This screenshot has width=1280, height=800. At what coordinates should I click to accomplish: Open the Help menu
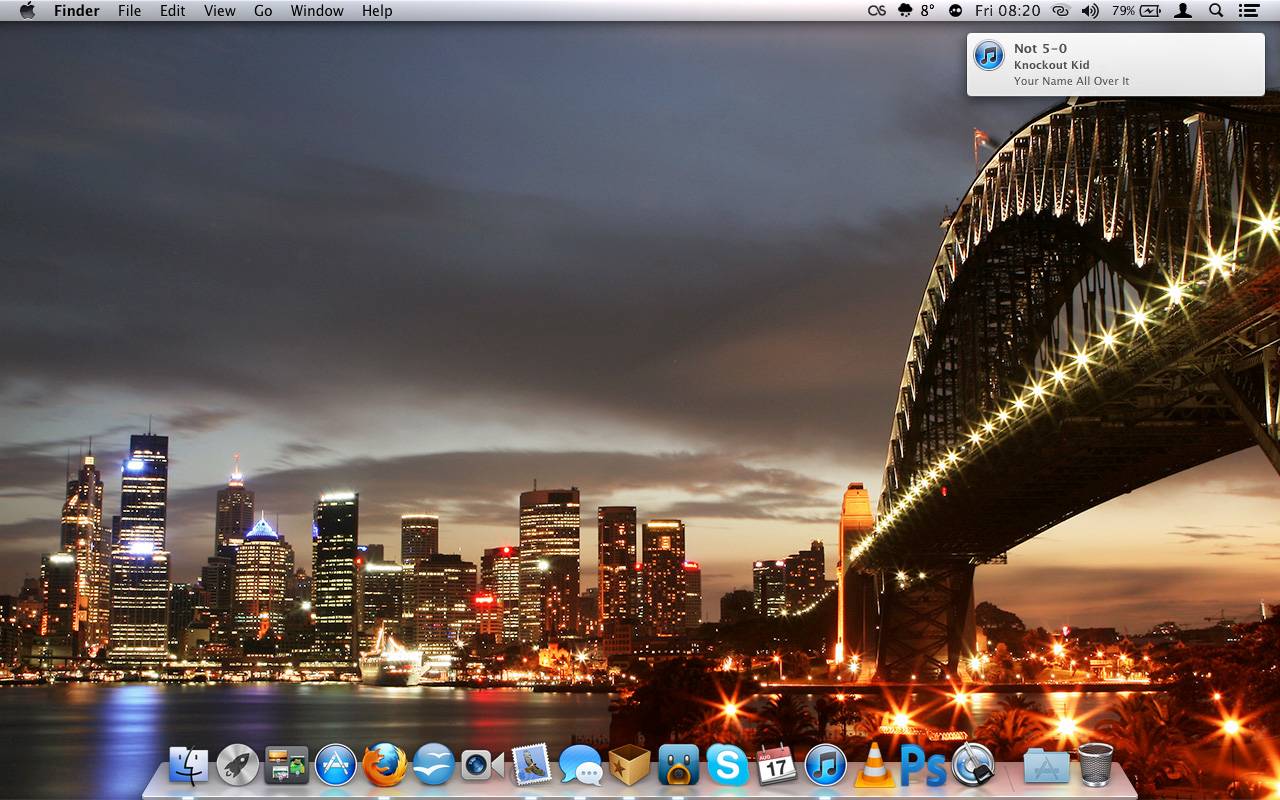pyautogui.click(x=377, y=11)
